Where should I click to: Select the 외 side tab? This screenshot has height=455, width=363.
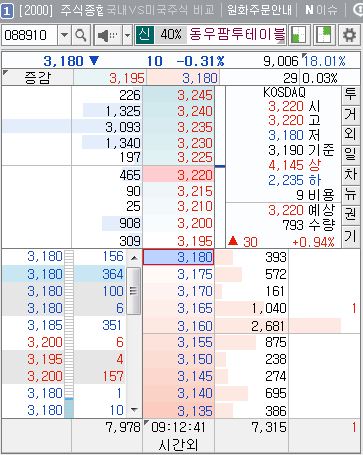click(x=350, y=134)
